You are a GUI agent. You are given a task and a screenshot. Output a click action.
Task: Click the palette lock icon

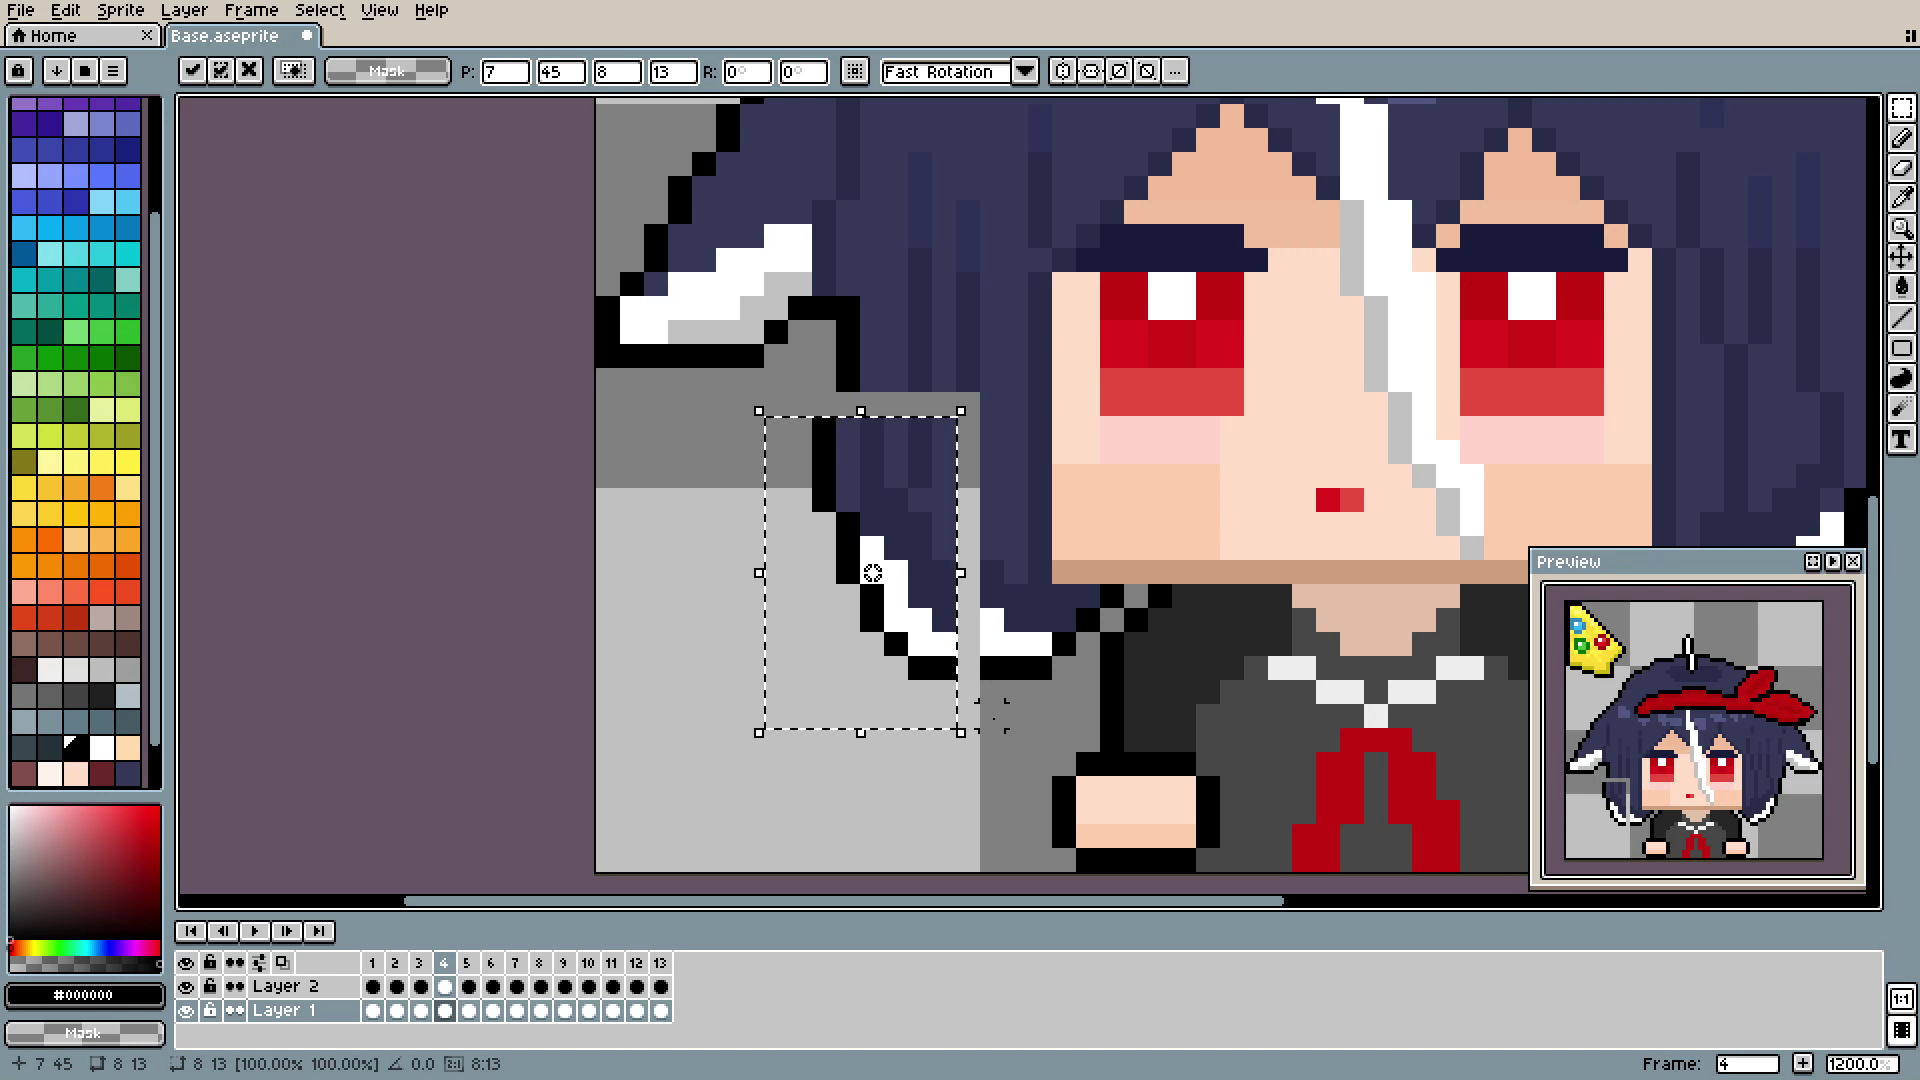click(19, 71)
